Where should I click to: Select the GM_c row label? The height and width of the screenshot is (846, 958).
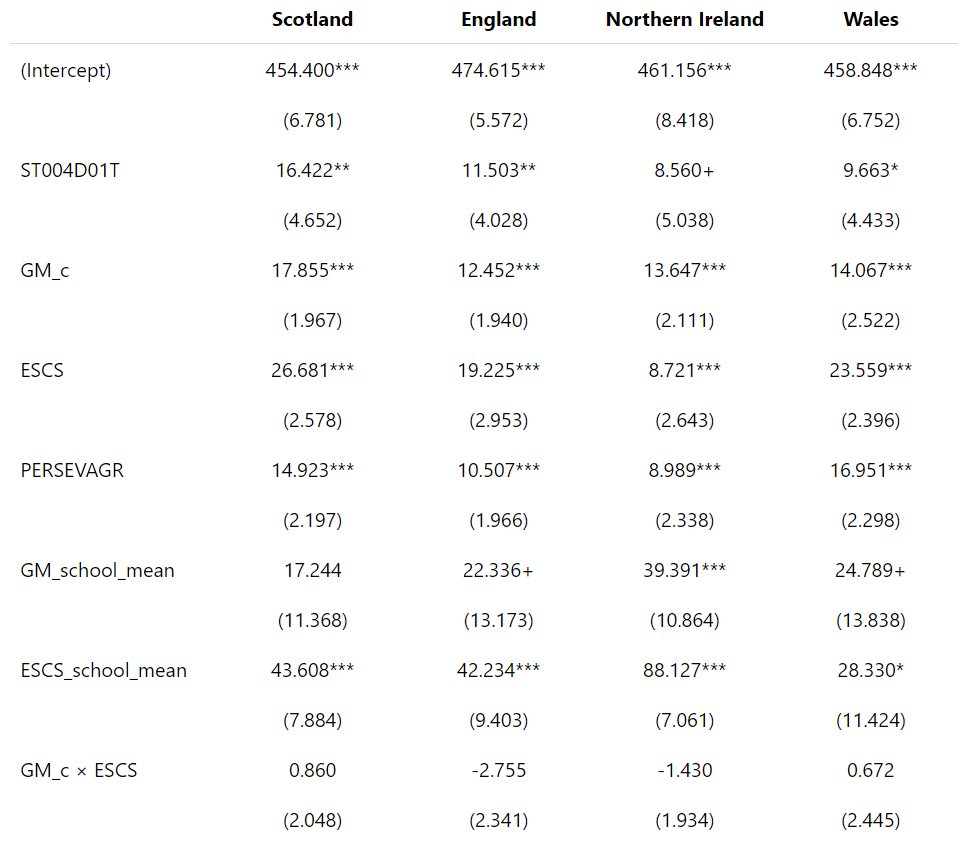(x=46, y=270)
